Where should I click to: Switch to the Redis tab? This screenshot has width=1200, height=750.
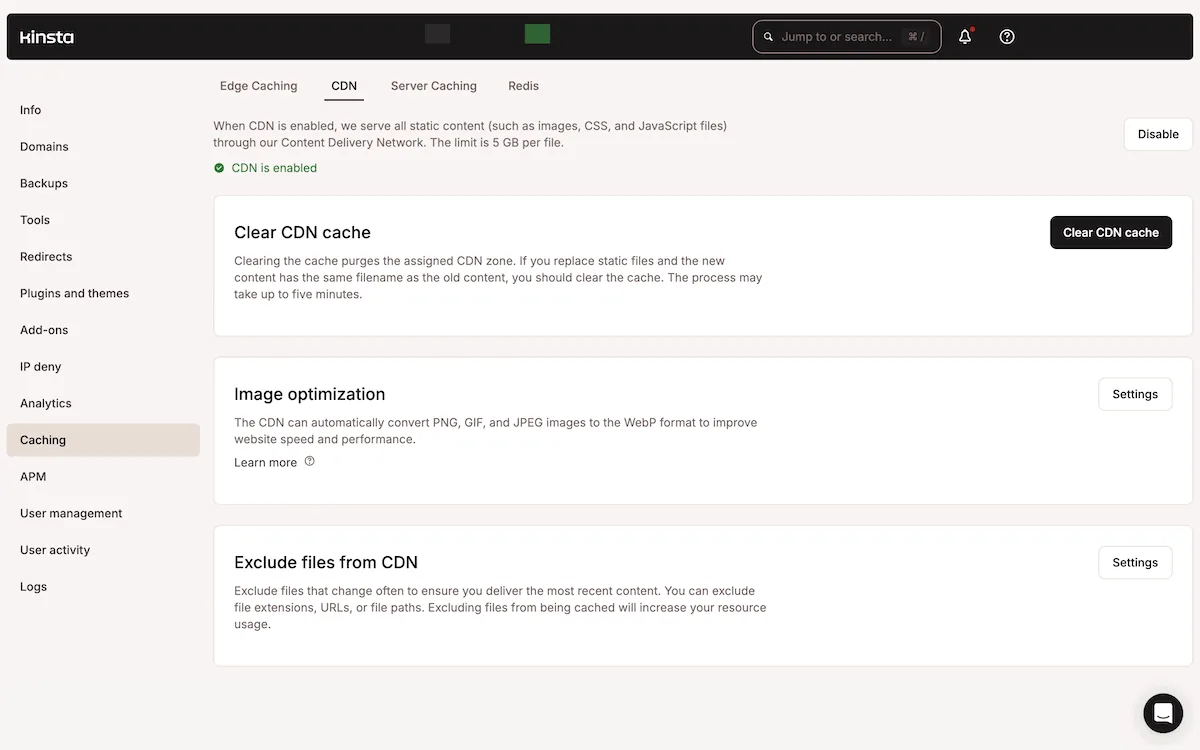coord(523,86)
